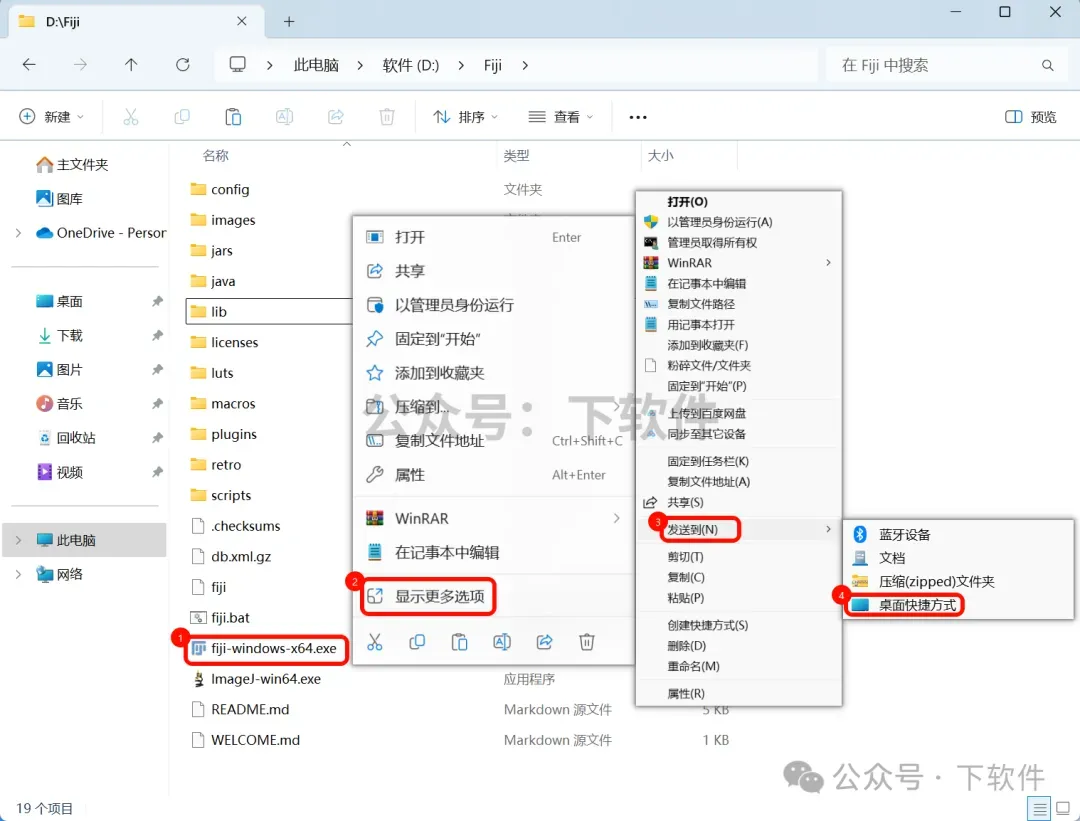
Task: Click 压缩(zipped)文件夹 in Send to submenu
Action: (x=957, y=581)
